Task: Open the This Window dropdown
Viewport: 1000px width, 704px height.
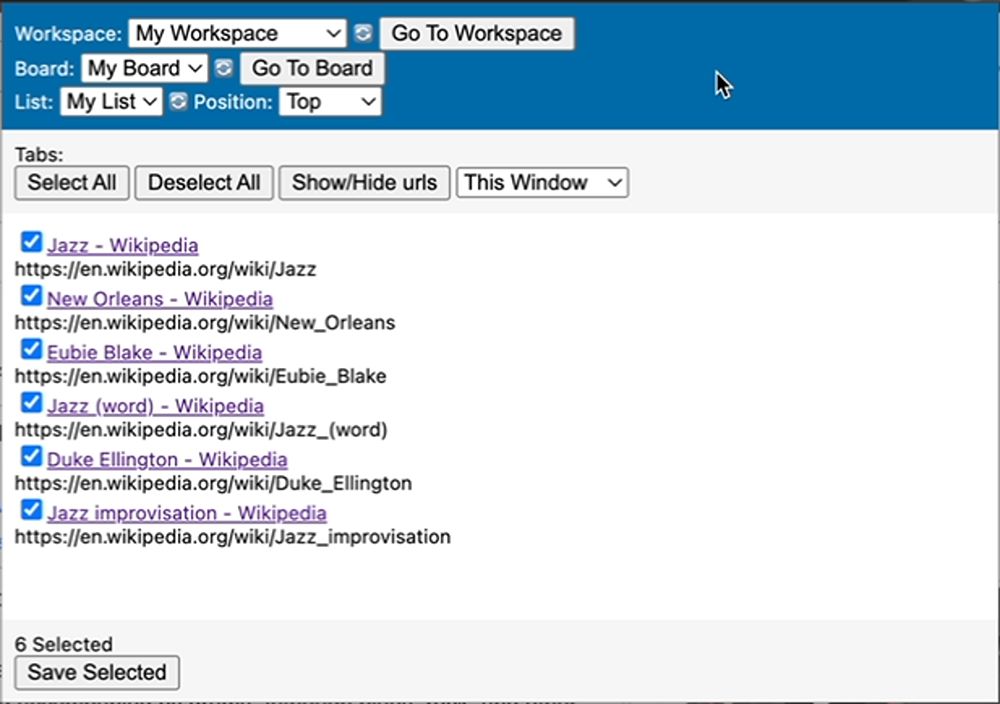Action: 542,182
